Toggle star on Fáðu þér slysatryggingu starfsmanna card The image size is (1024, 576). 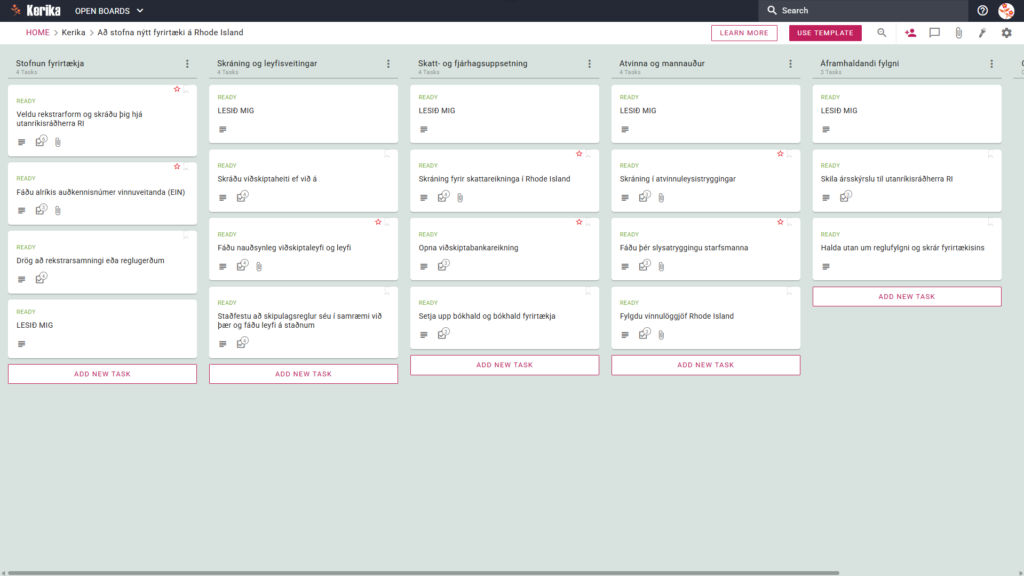pos(780,222)
